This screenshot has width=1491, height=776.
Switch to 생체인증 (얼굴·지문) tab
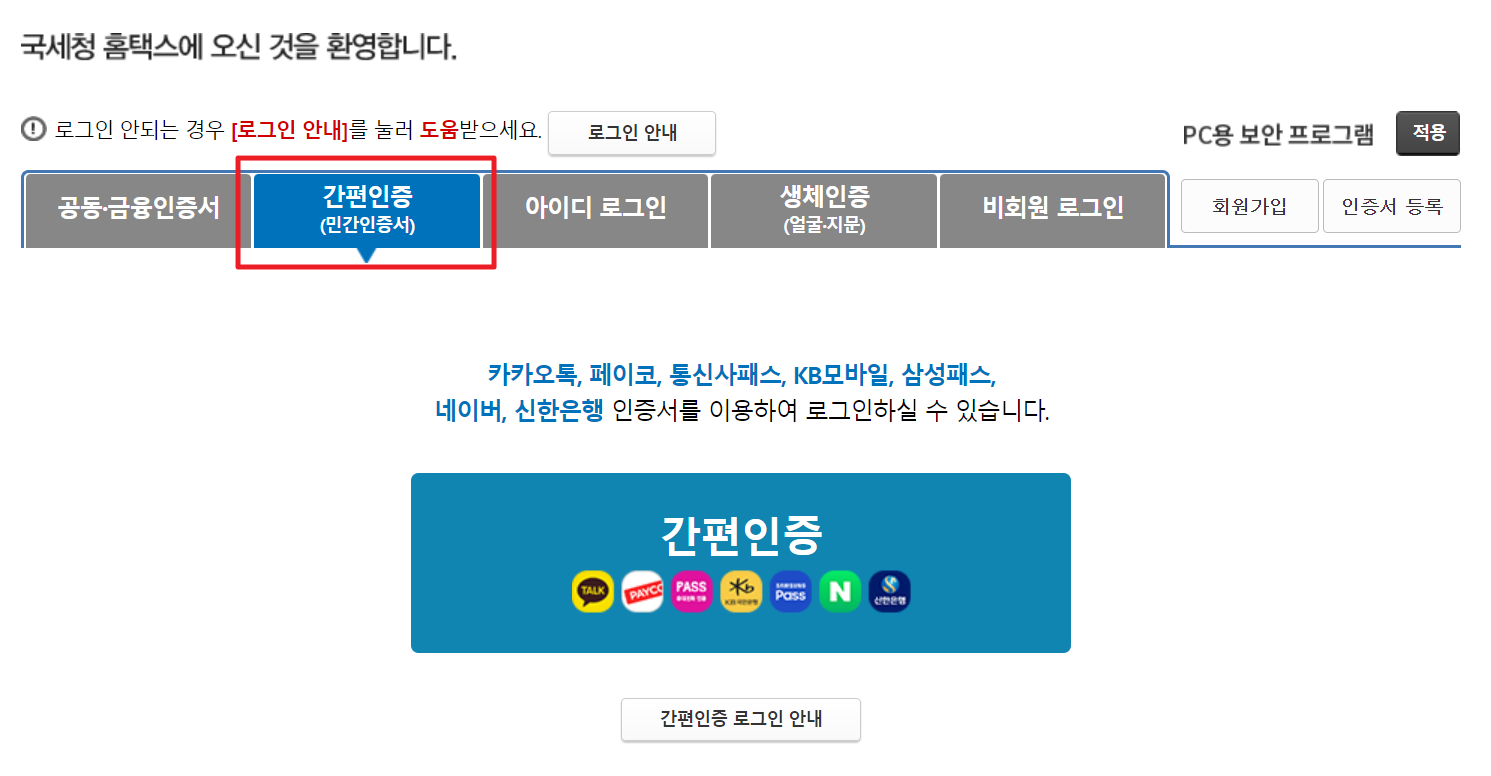tap(824, 210)
